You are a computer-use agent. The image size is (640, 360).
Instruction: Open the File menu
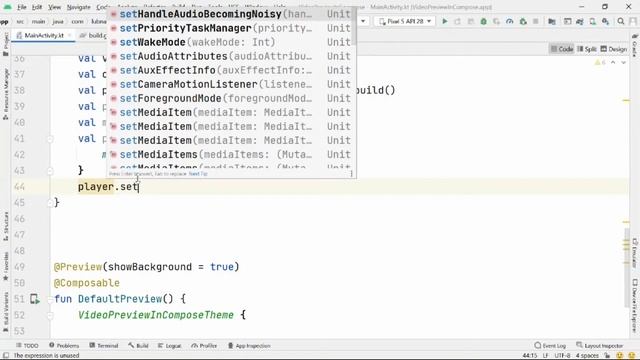[22, 7]
